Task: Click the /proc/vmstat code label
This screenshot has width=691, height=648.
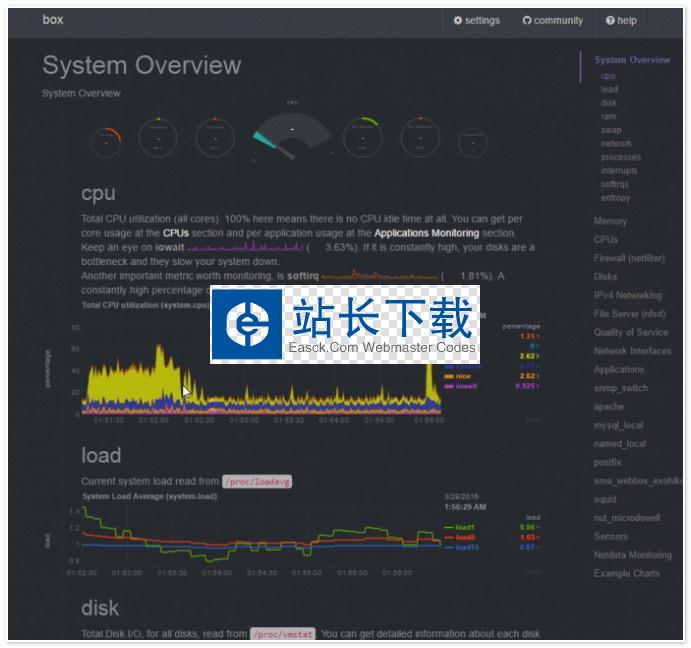Action: tap(282, 634)
